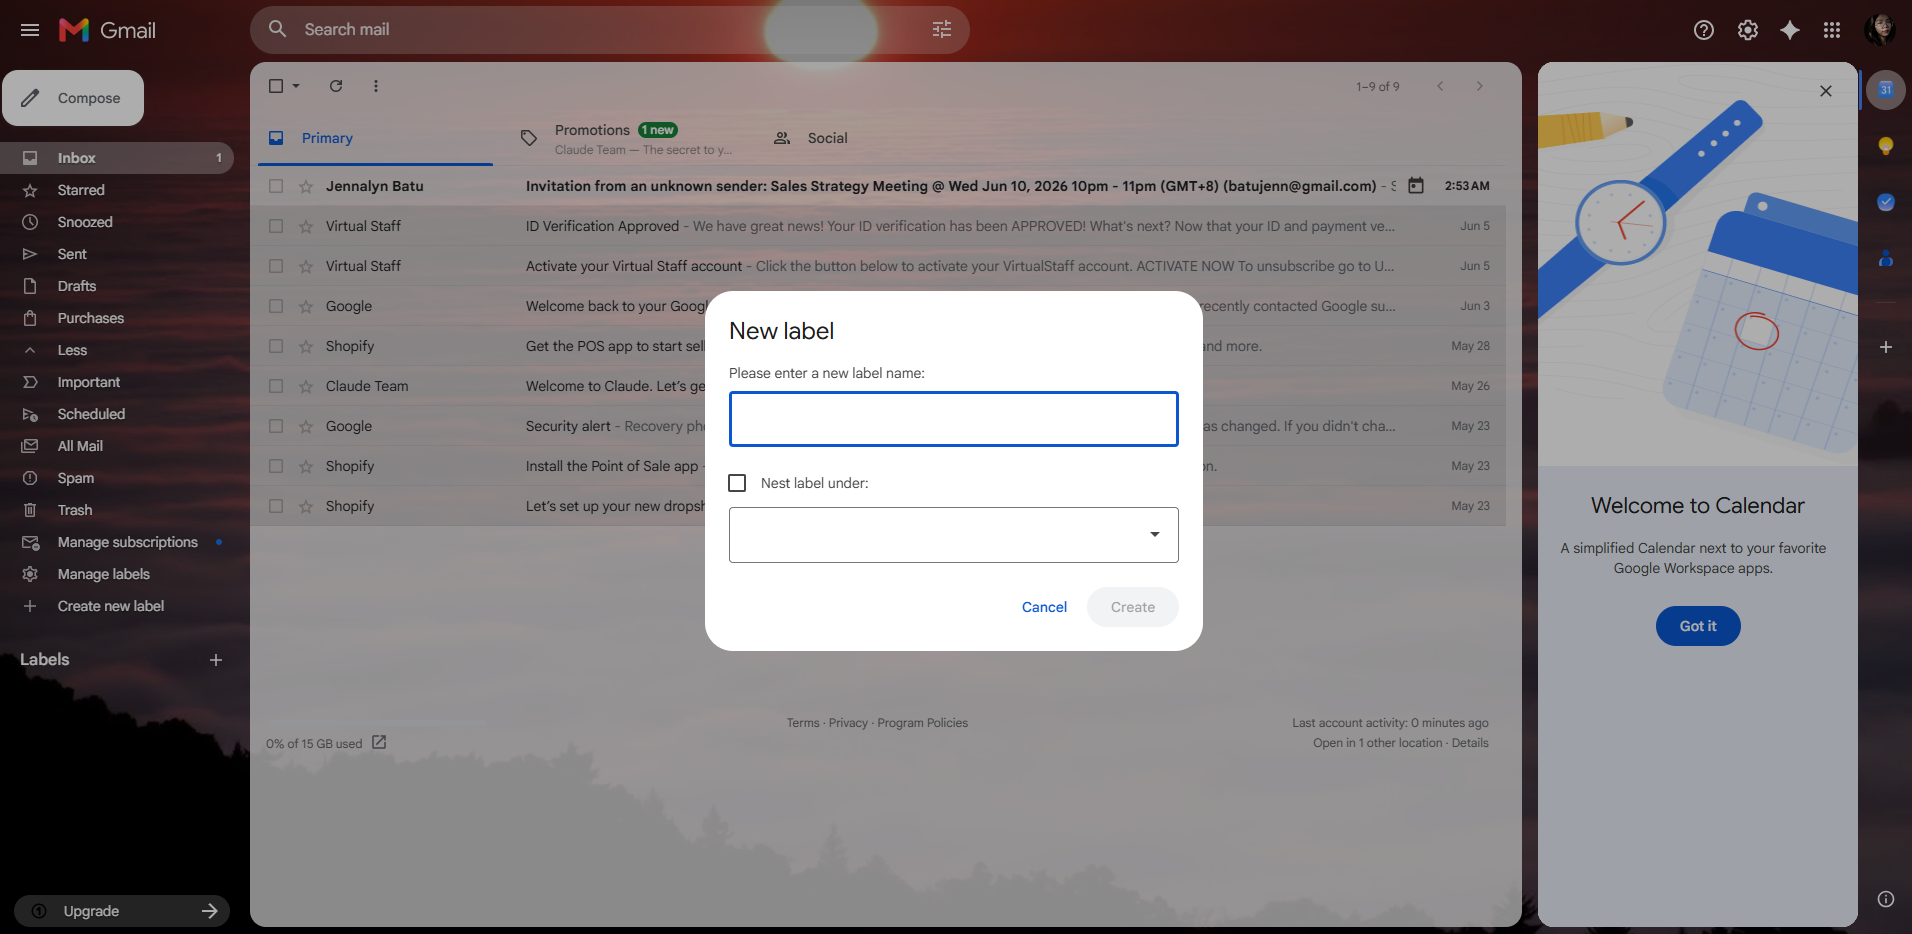
Task: Check the Nest label under checkbox
Action: (x=737, y=483)
